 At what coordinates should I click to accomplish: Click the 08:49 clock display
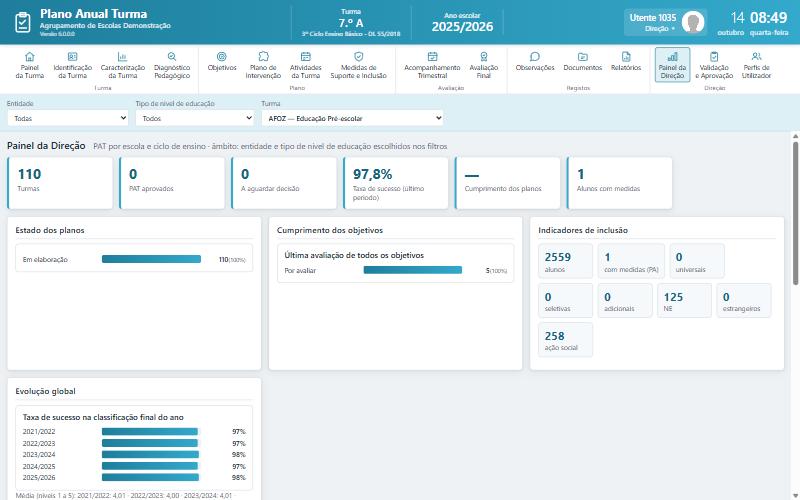click(x=768, y=18)
